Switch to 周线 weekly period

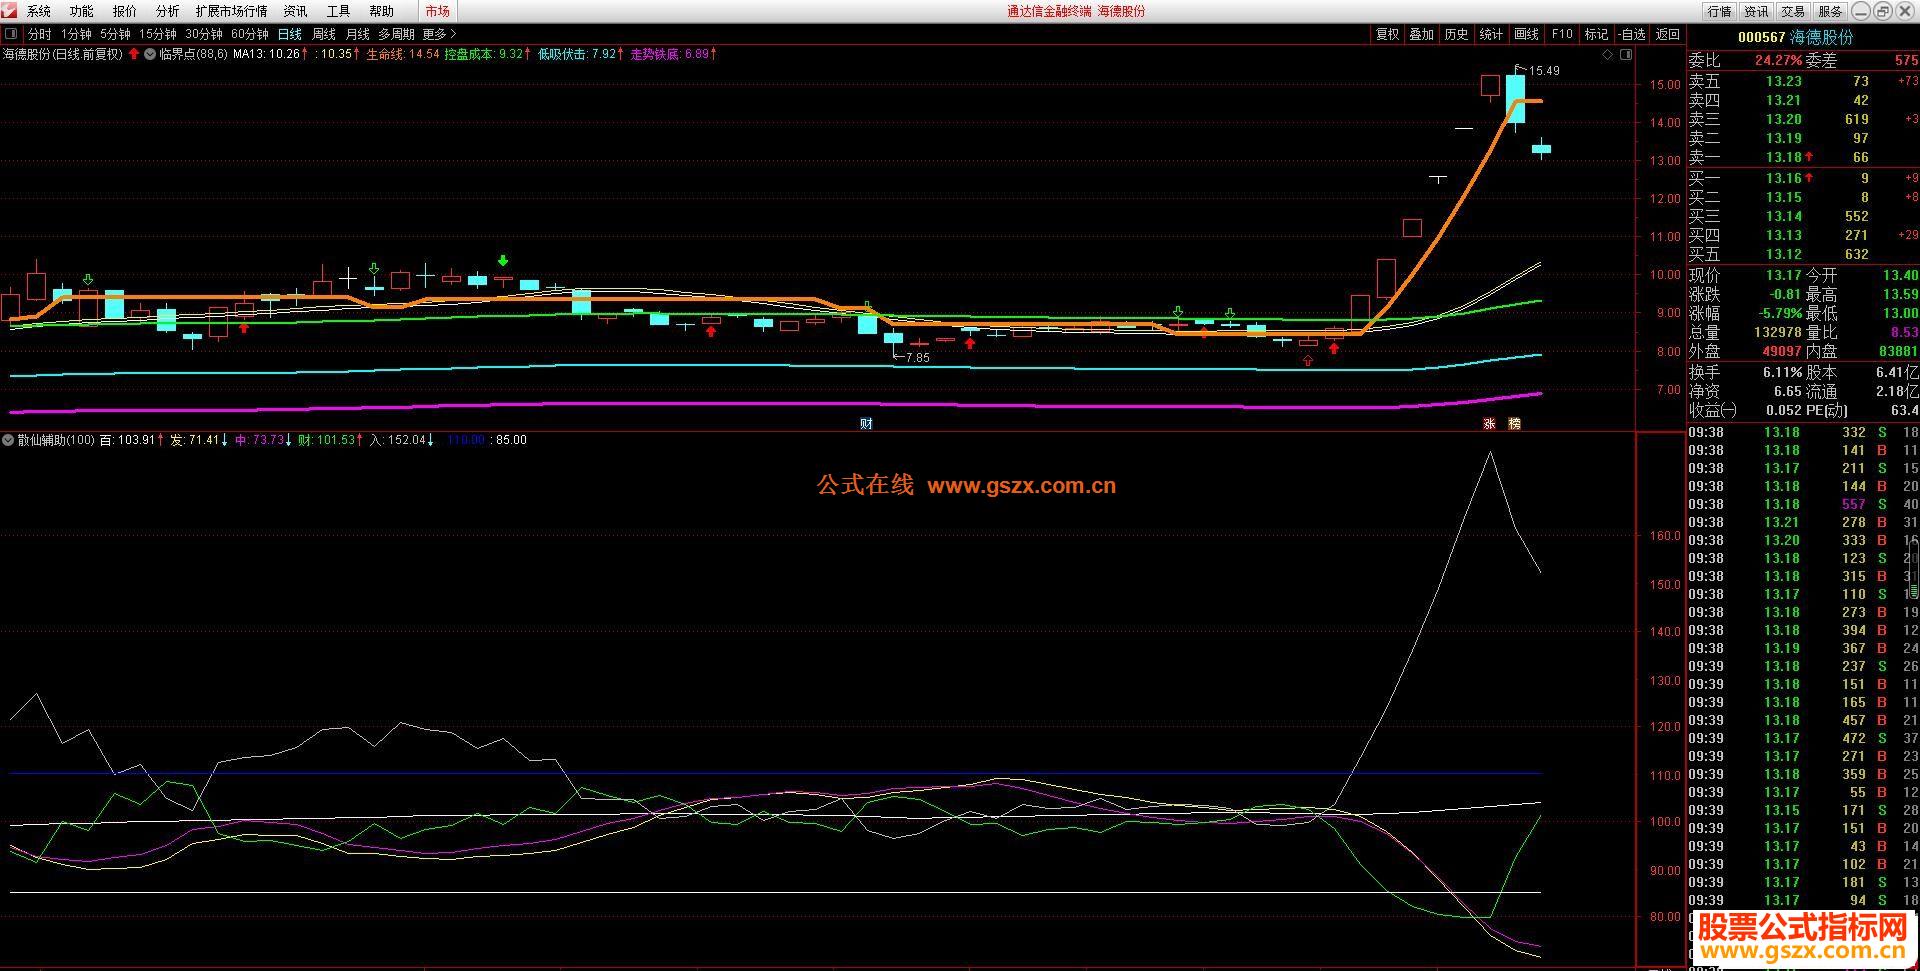point(324,34)
